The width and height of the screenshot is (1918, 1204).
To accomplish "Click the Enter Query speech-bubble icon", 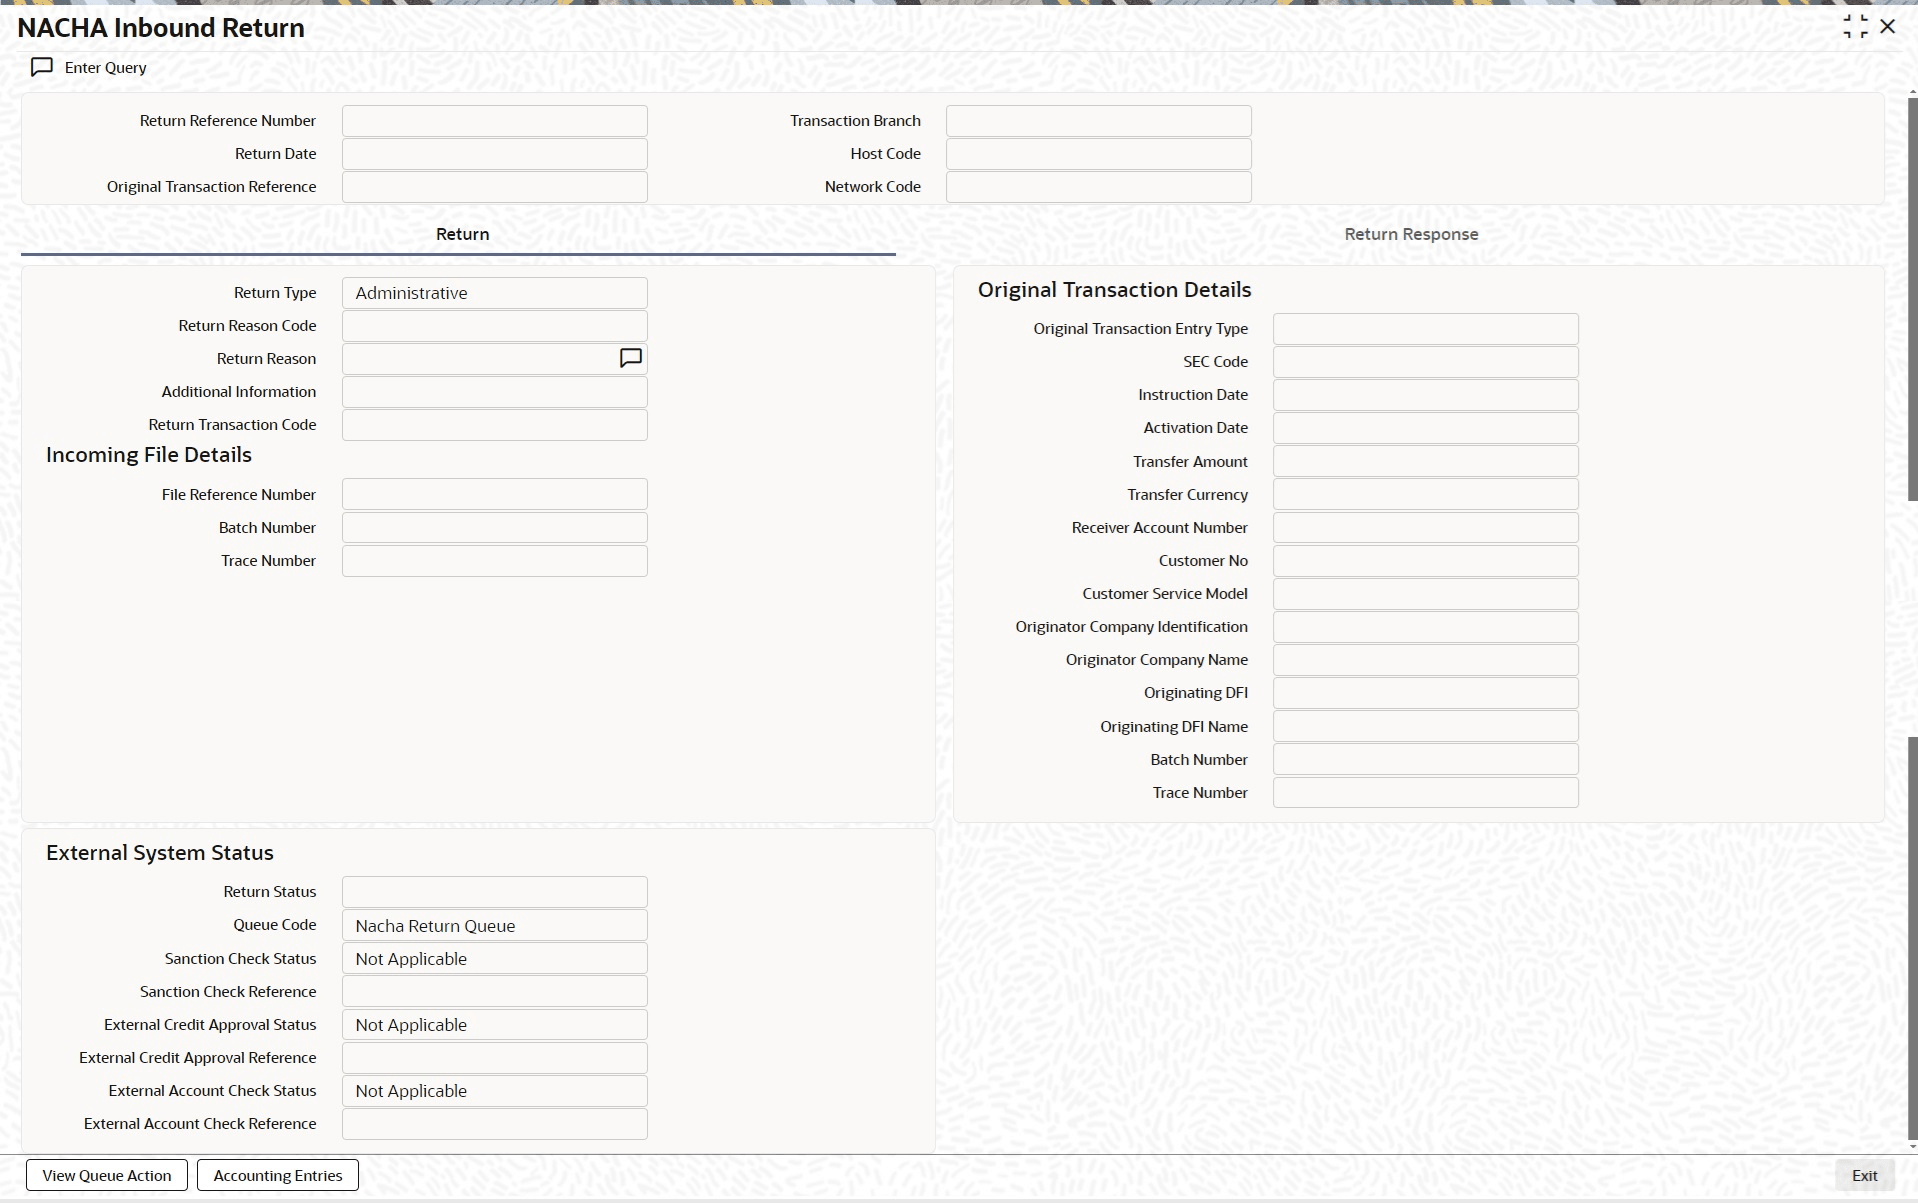I will click(x=42, y=67).
